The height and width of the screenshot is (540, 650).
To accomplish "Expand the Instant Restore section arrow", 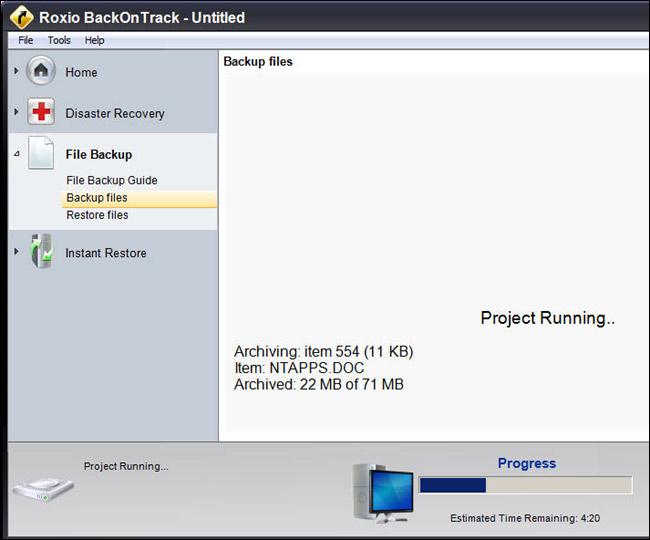I will point(16,251).
